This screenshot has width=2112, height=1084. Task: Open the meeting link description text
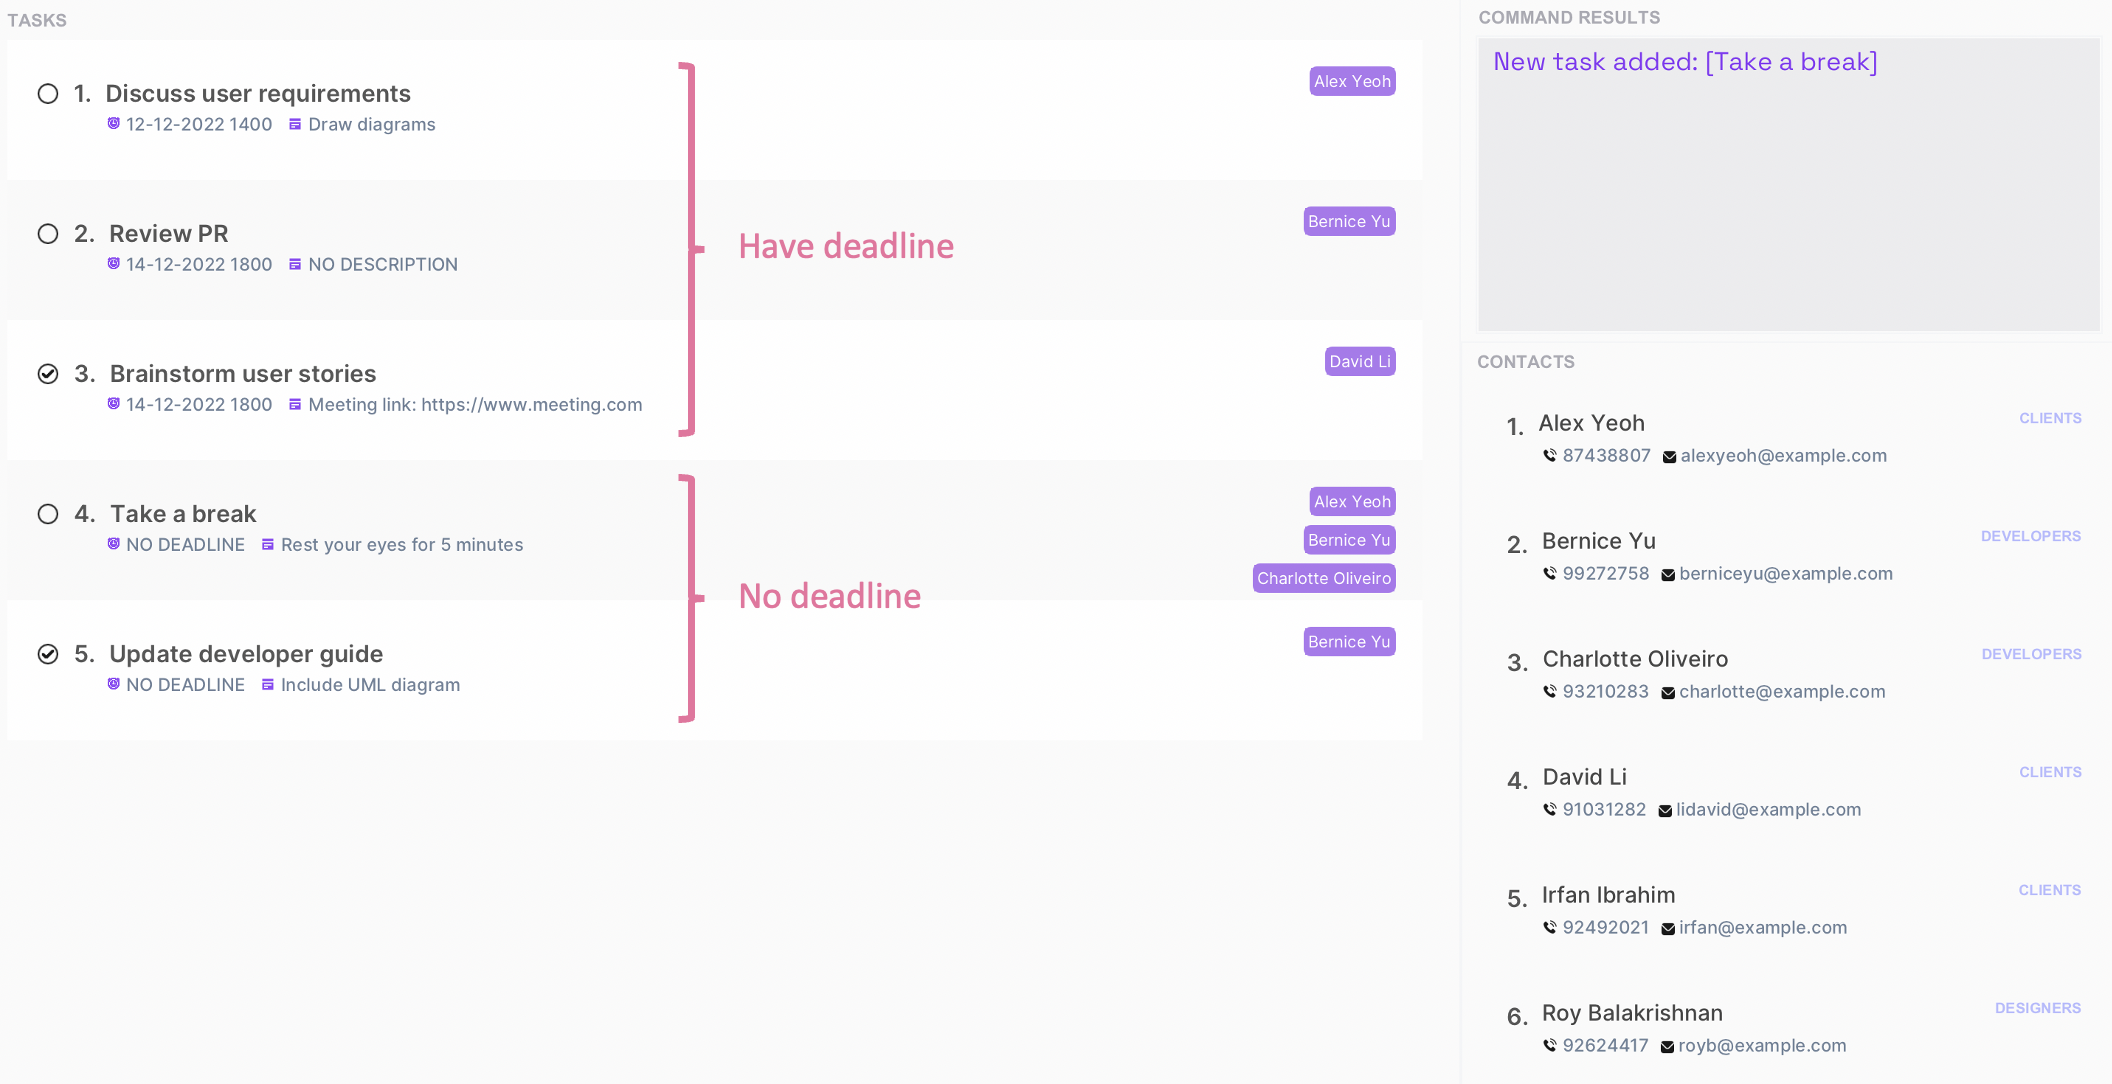pos(475,404)
